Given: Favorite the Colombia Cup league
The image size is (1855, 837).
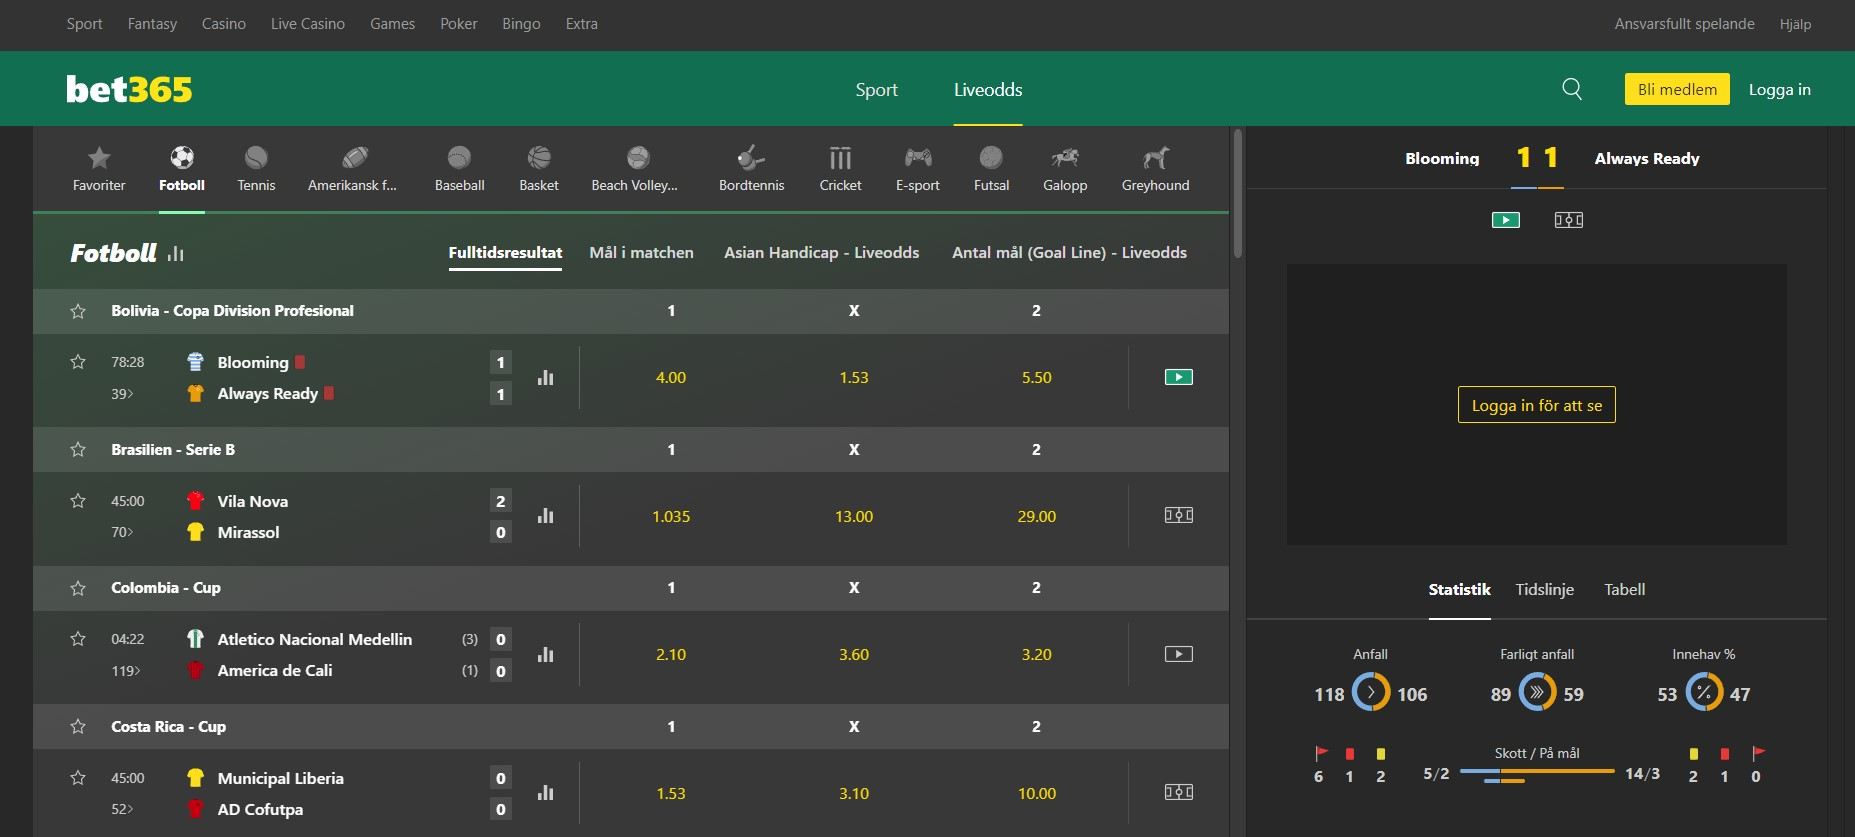Looking at the screenshot, I should click(78, 588).
